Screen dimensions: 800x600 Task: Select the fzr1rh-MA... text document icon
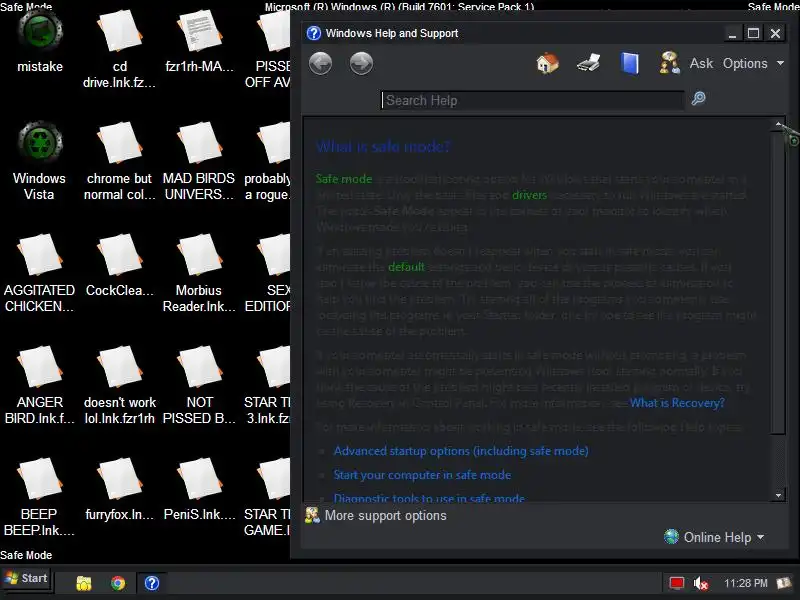click(x=199, y=42)
